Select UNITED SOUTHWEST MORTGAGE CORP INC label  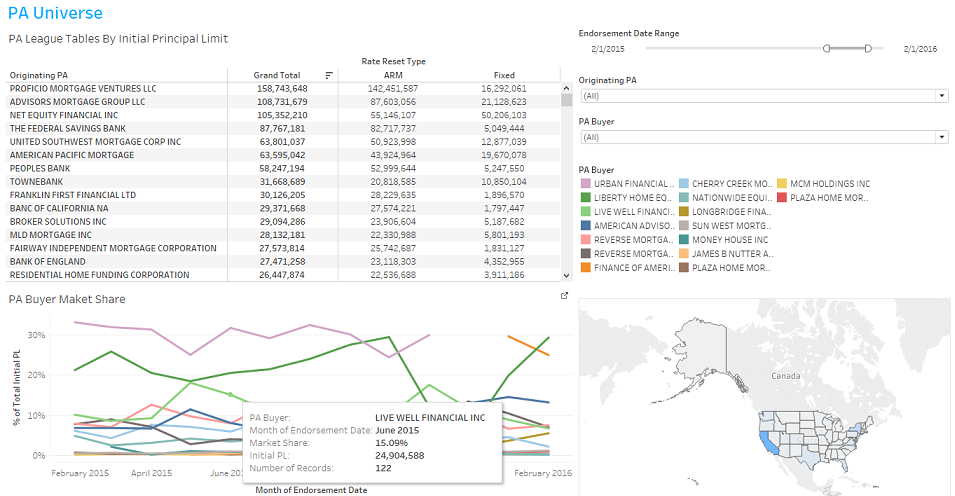click(x=96, y=142)
